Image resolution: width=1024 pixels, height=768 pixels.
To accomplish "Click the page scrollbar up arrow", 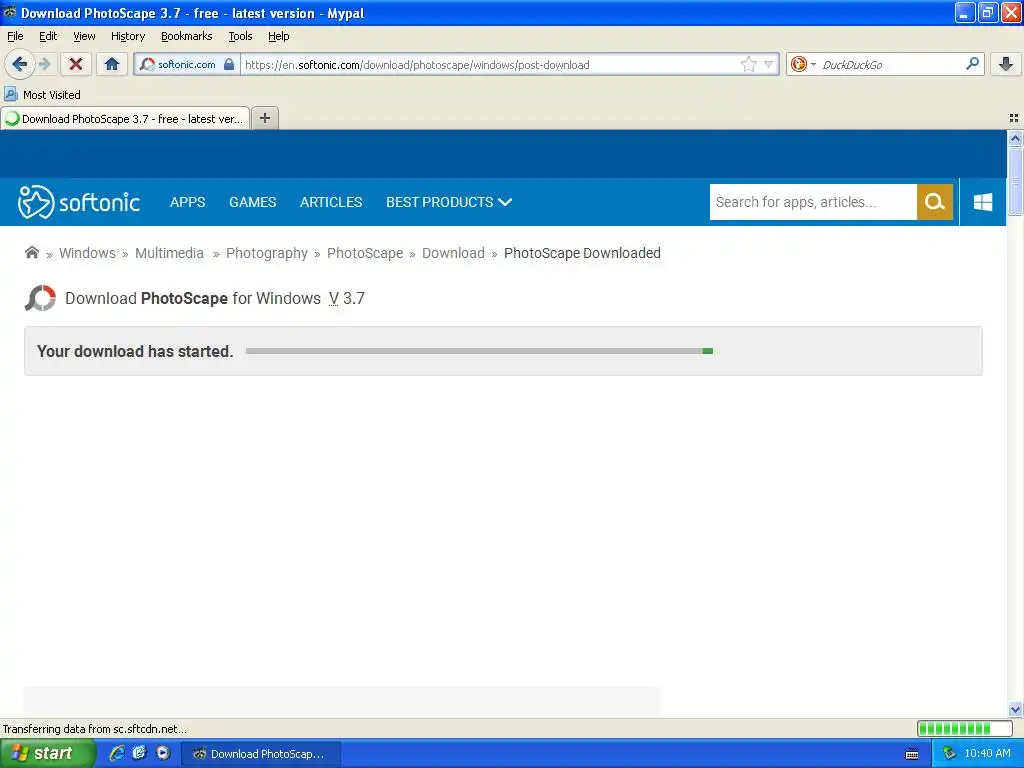I will [1015, 138].
